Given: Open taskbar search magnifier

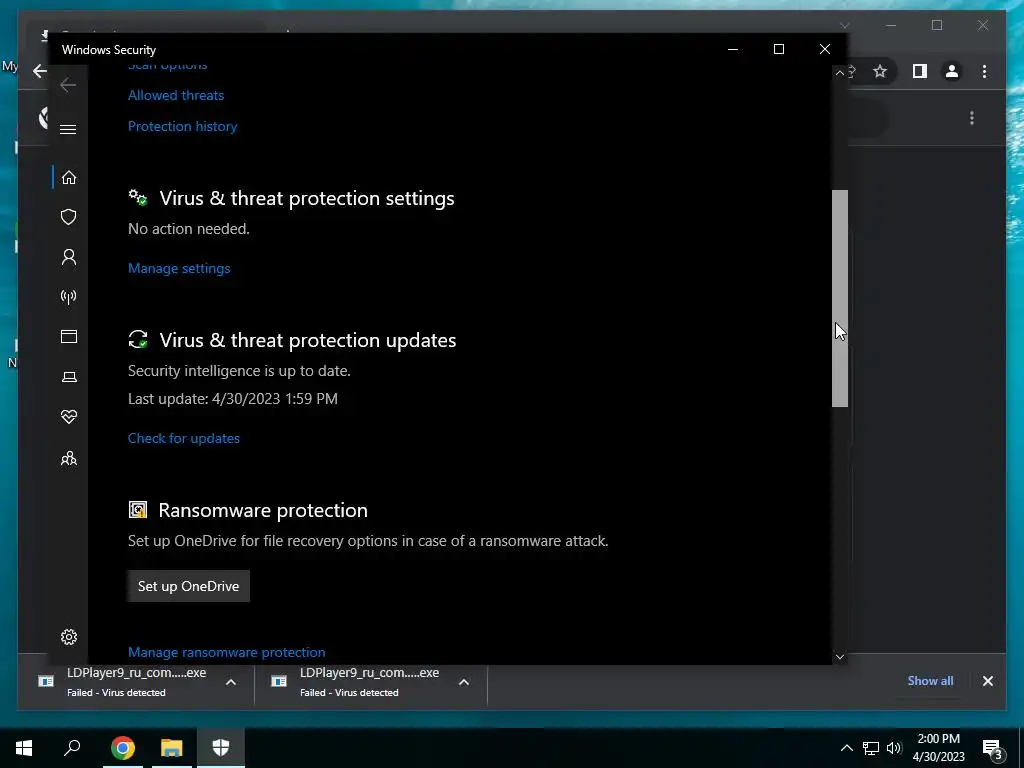Looking at the screenshot, I should point(72,748).
